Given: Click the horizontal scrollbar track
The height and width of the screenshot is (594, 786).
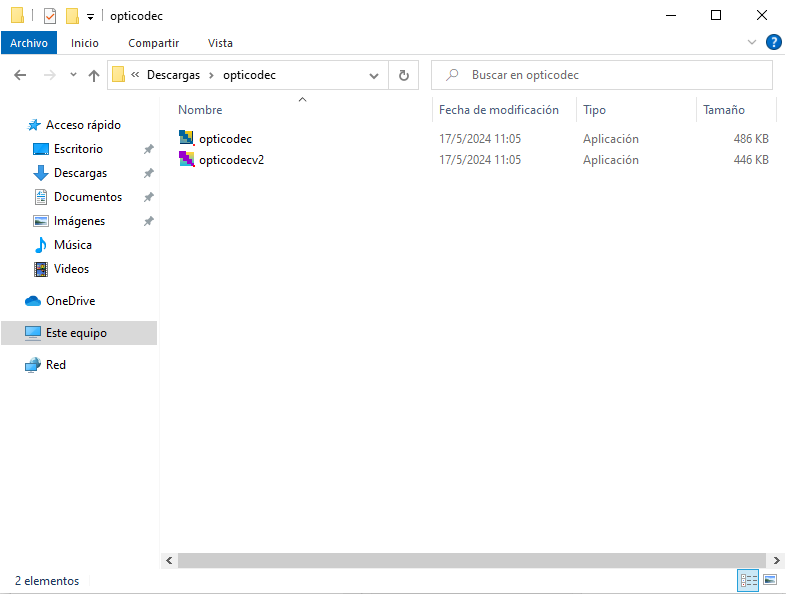Looking at the screenshot, I should [470, 561].
